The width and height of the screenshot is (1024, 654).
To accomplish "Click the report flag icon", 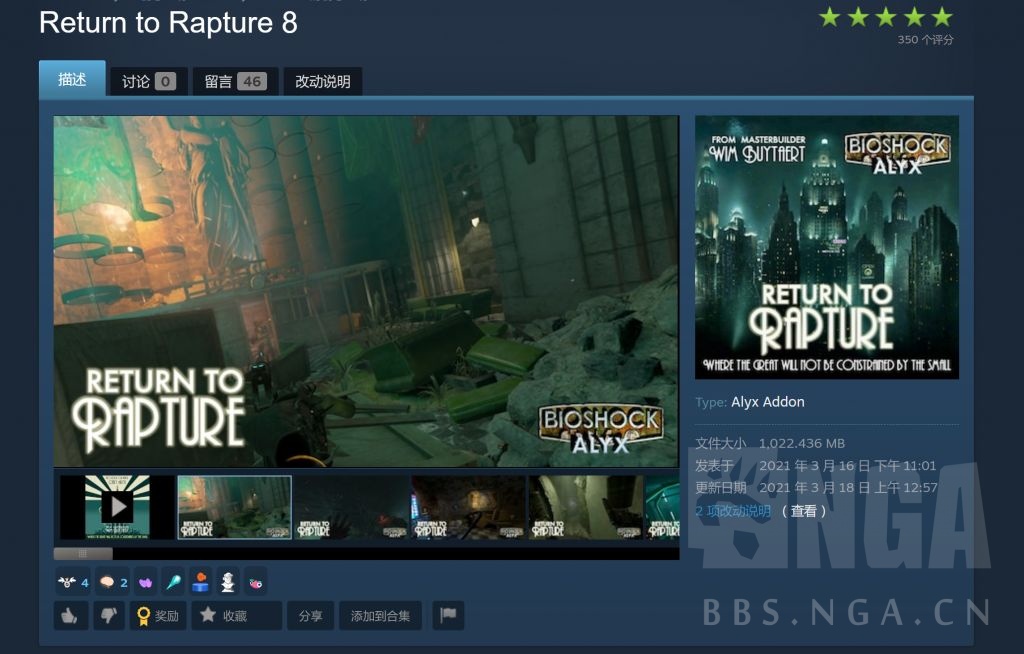I will click(x=447, y=616).
